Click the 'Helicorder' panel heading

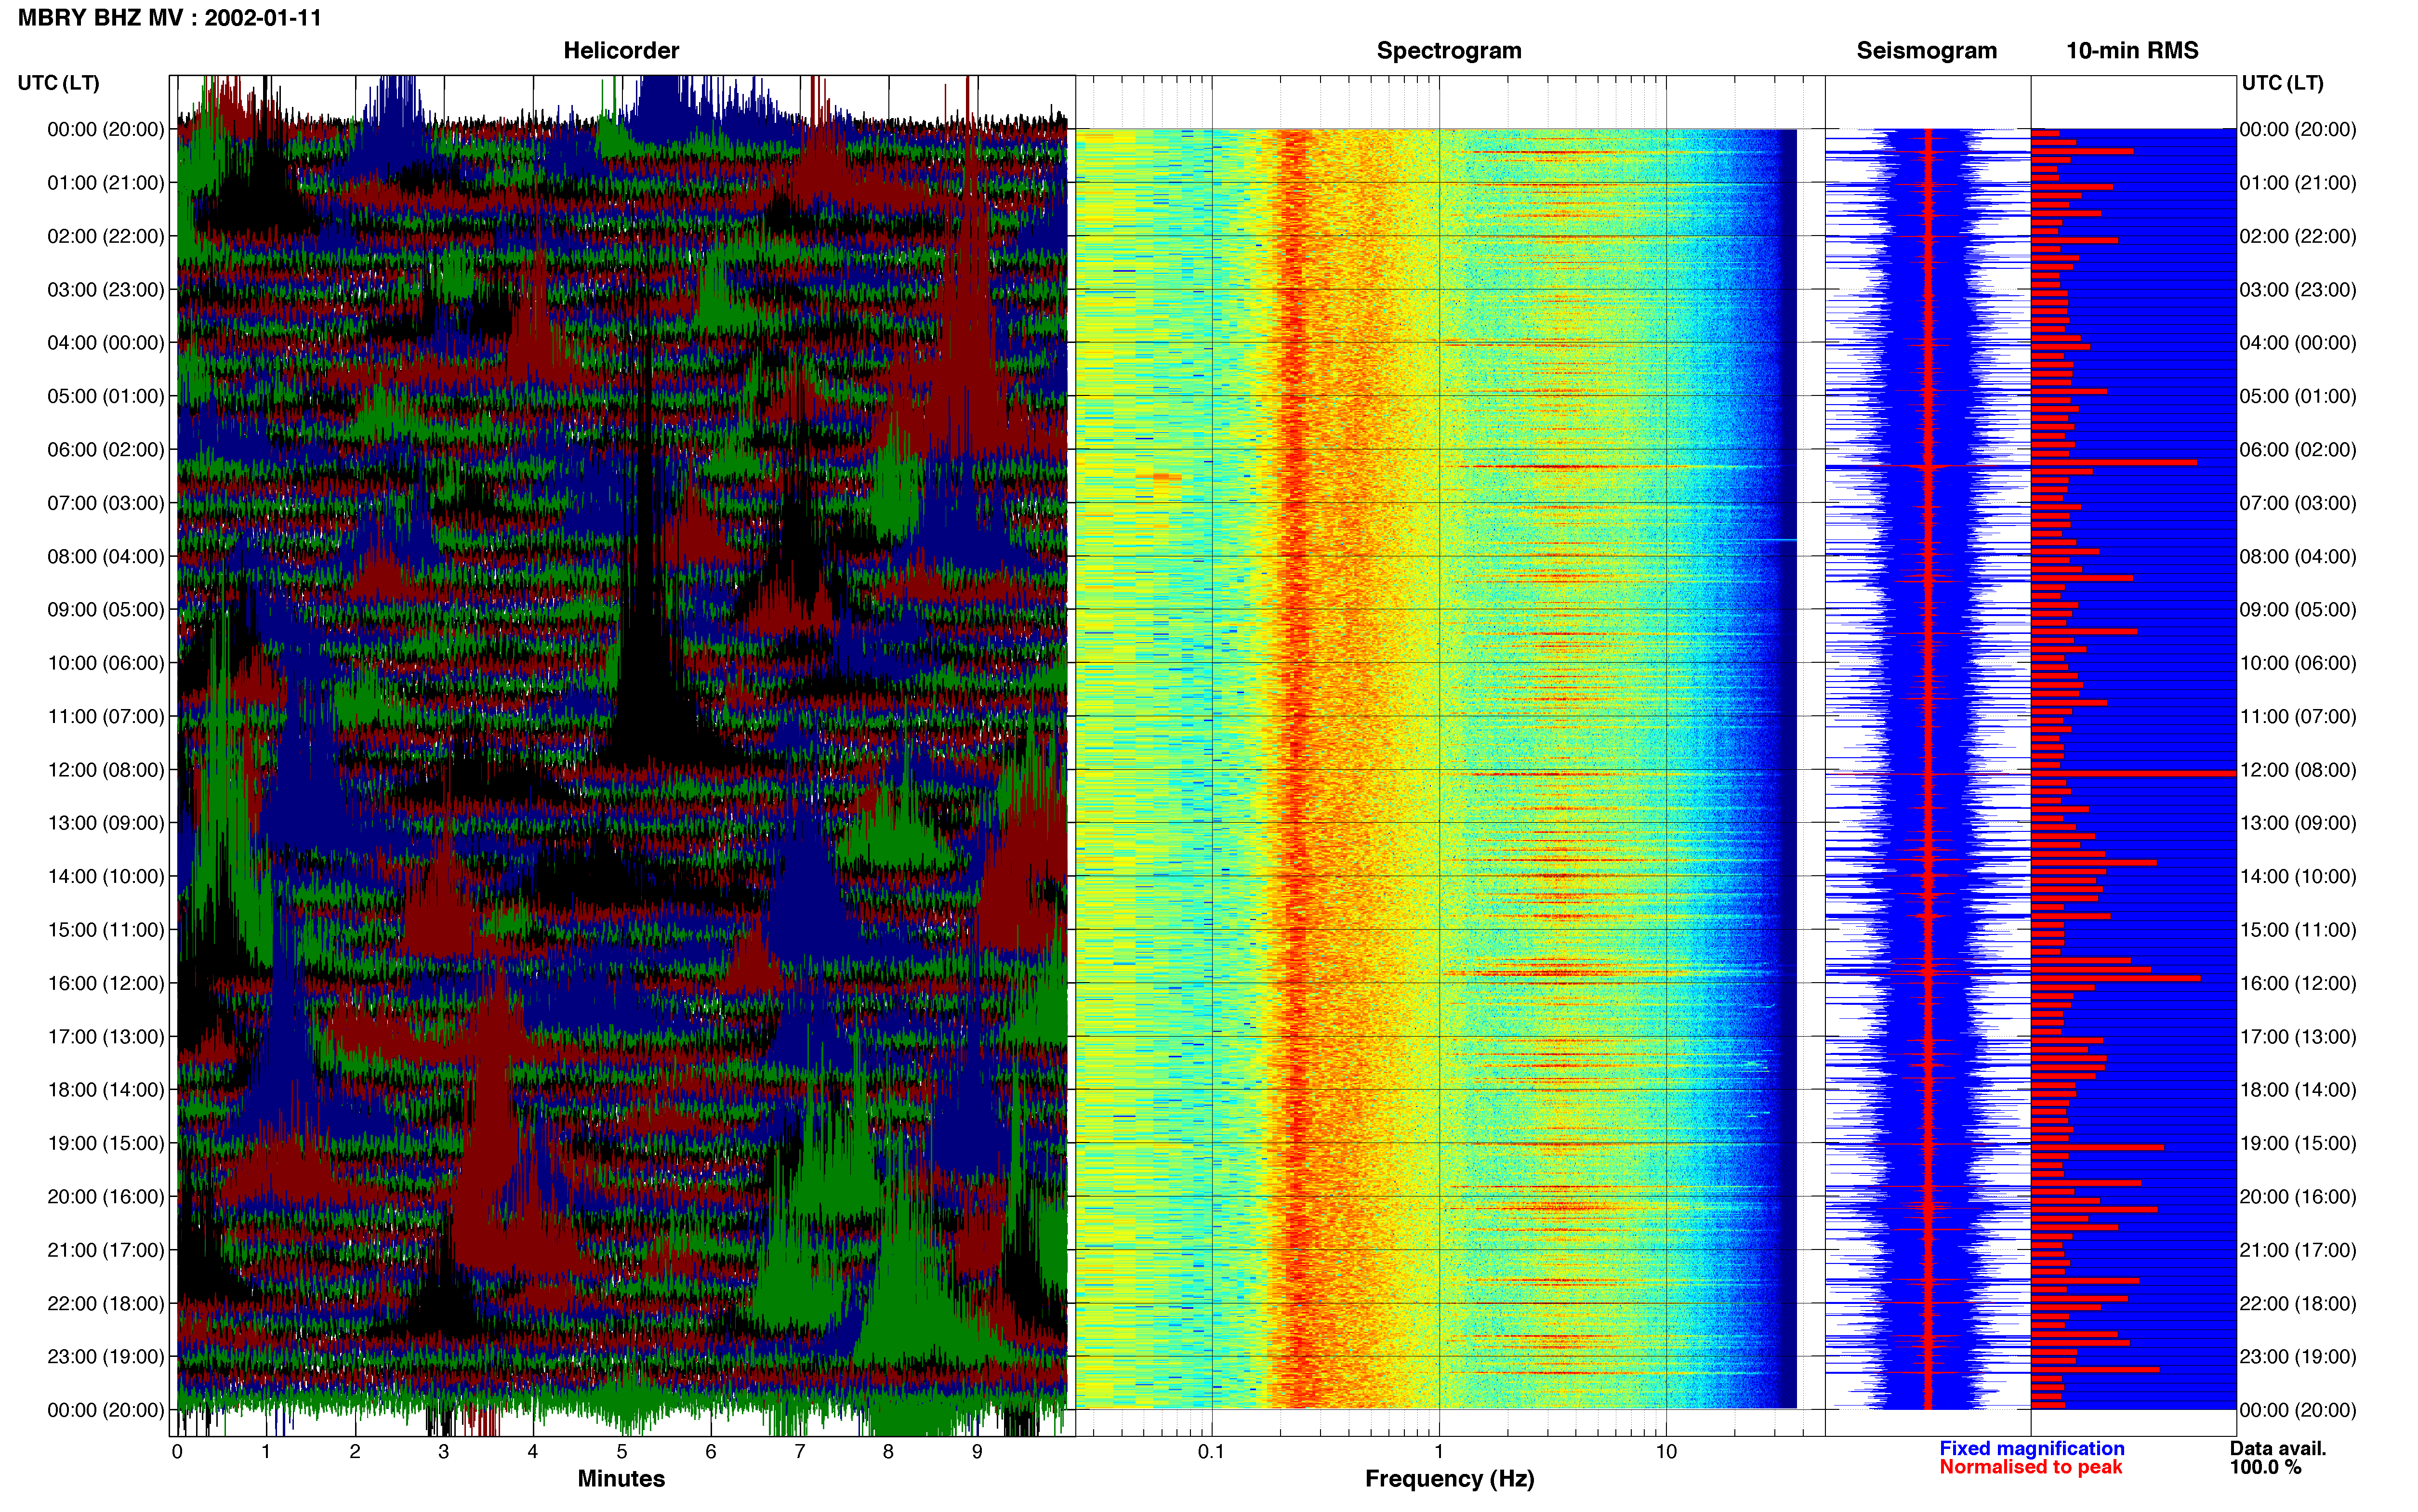coord(621,51)
